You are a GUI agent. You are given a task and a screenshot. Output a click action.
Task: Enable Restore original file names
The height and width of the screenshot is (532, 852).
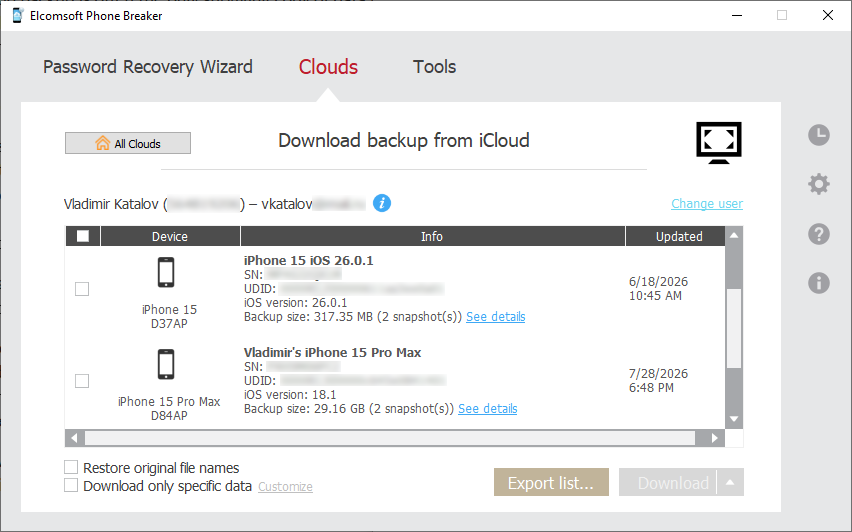click(71, 467)
